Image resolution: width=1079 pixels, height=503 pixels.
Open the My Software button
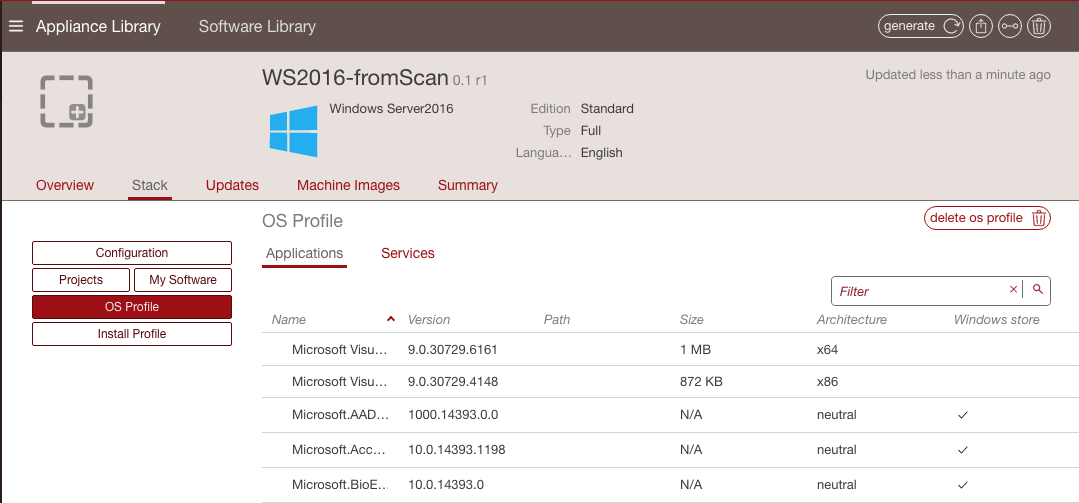[183, 280]
